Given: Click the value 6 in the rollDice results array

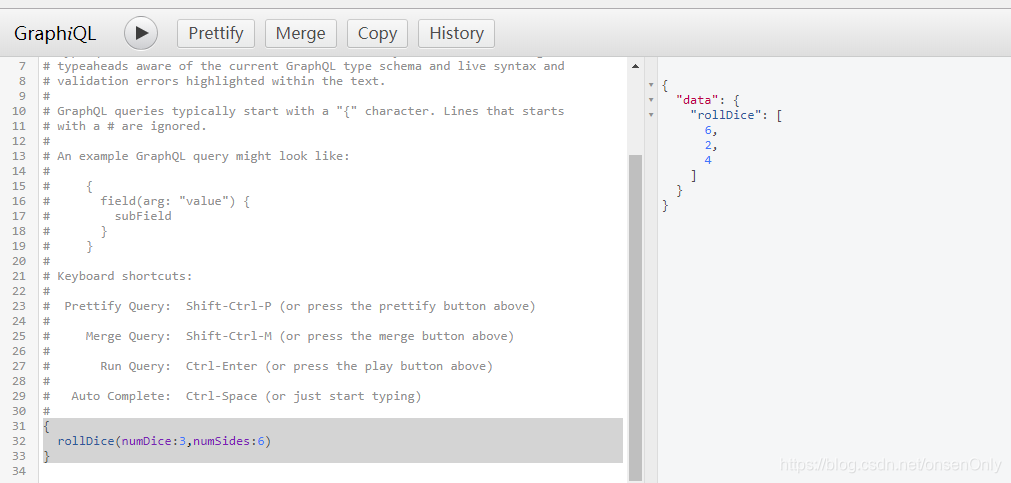Looking at the screenshot, I should (x=708, y=130).
